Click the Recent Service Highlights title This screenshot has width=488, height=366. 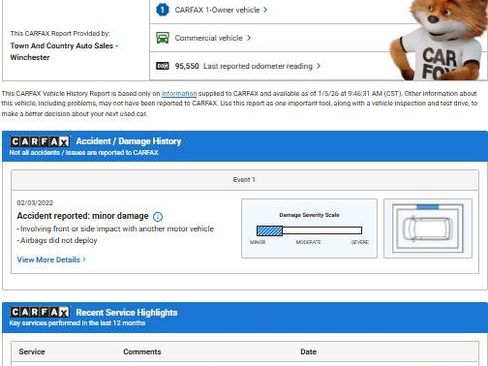tap(127, 312)
